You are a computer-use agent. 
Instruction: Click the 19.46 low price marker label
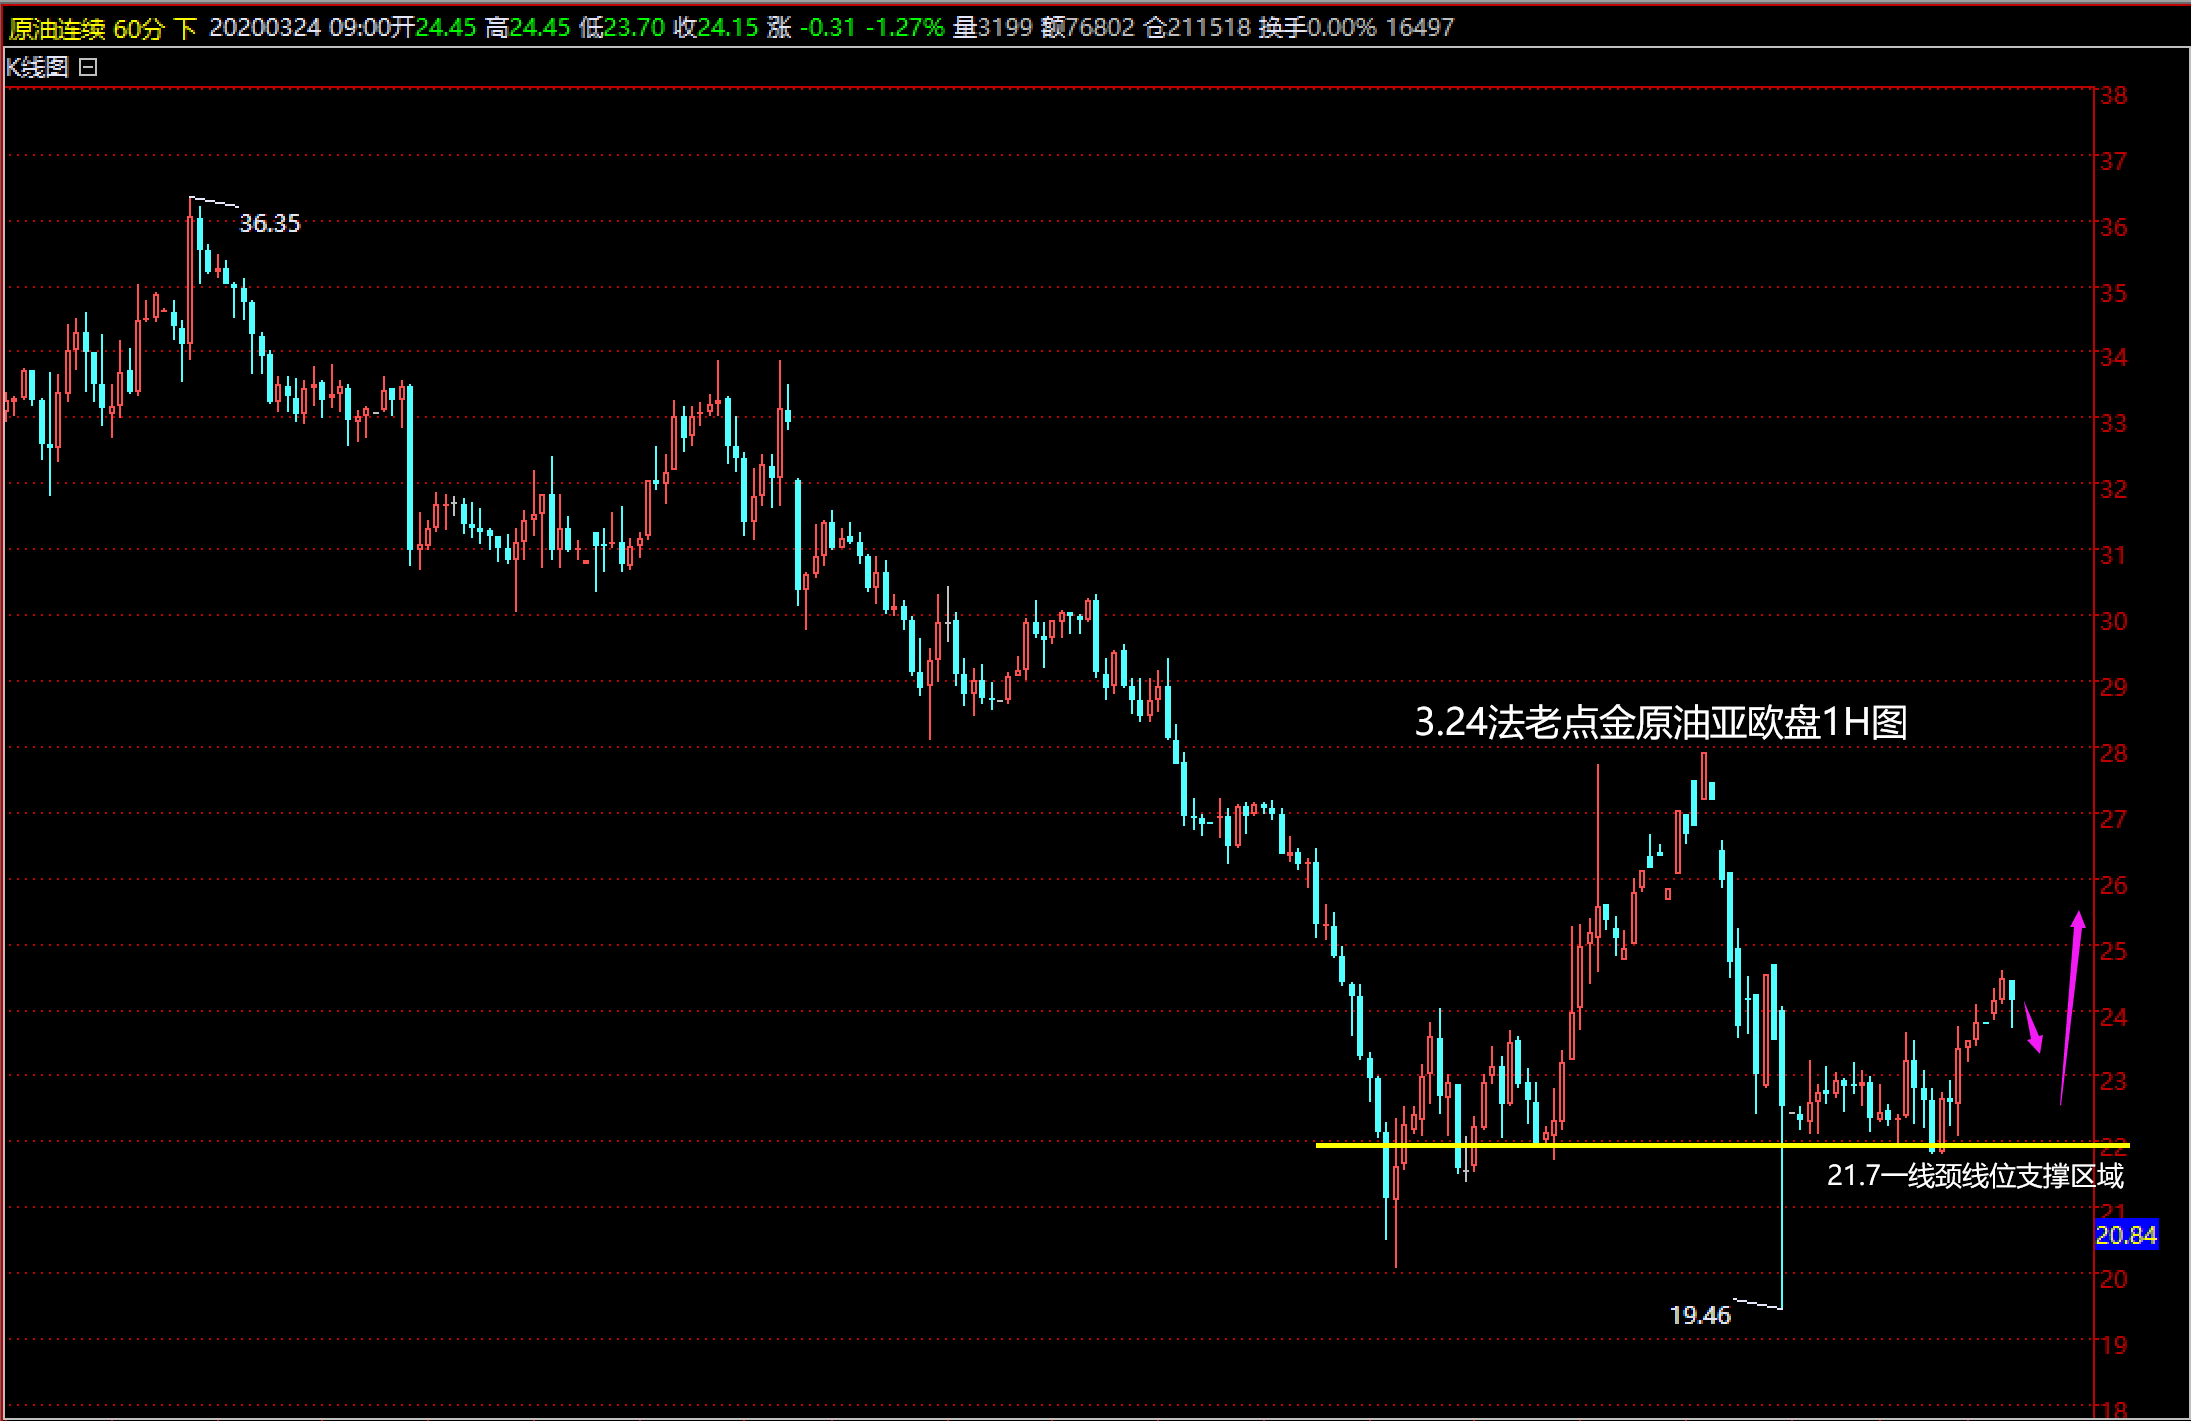1700,1315
